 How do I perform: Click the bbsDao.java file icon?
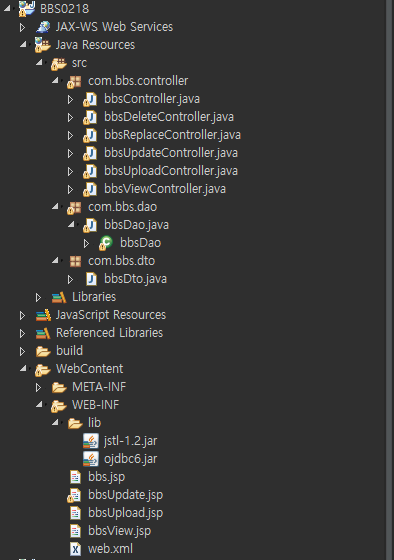click(x=90, y=225)
